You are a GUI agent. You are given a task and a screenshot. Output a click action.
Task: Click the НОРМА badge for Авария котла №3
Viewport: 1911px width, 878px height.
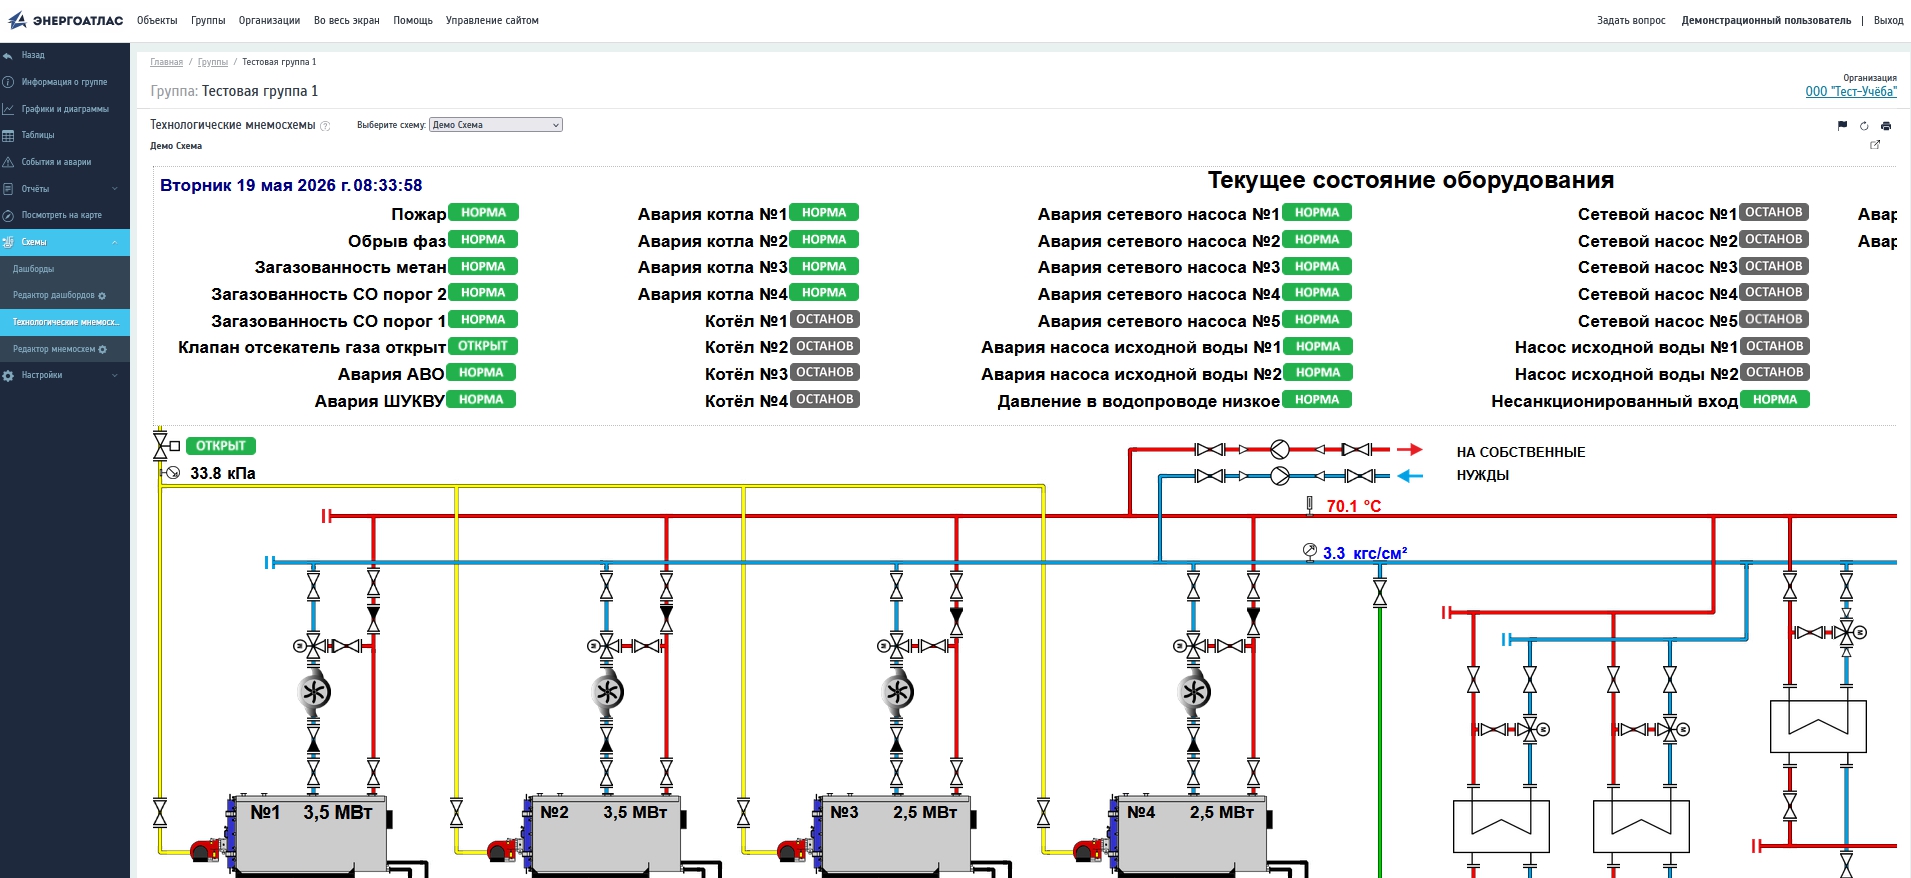(x=824, y=266)
